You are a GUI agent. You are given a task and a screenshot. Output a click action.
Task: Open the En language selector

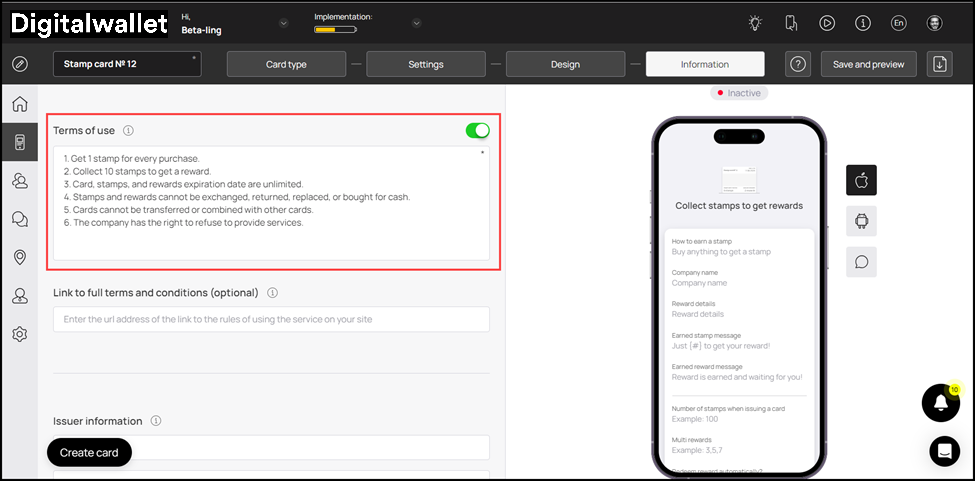click(x=899, y=23)
